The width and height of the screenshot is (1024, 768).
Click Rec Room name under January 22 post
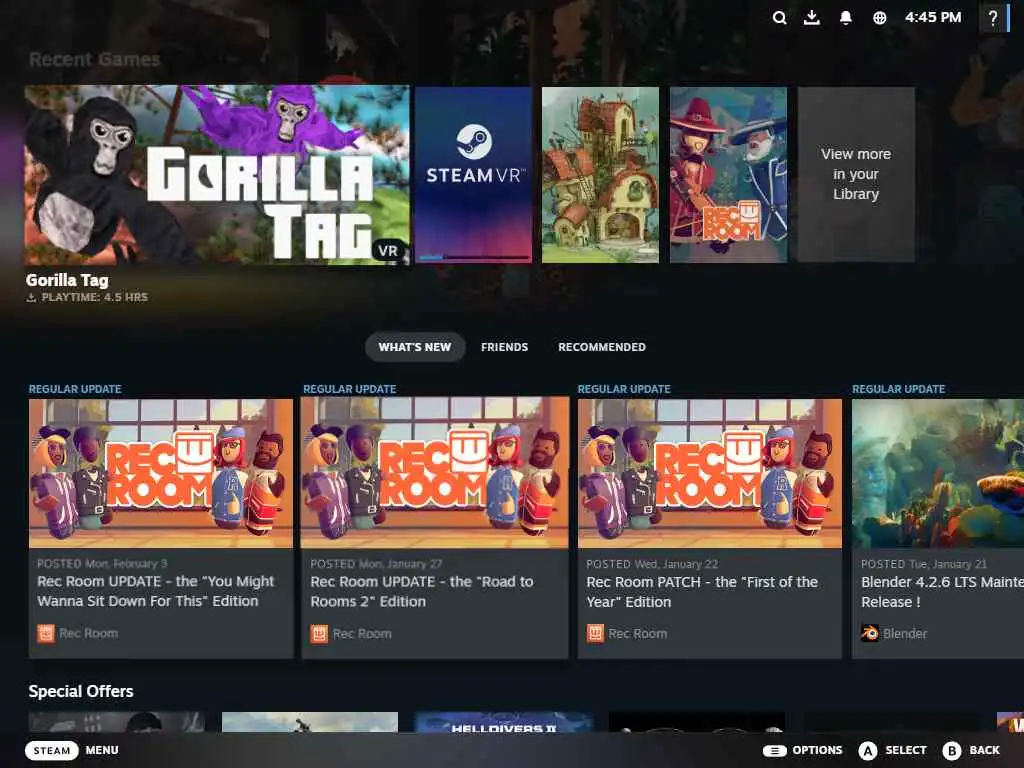637,633
